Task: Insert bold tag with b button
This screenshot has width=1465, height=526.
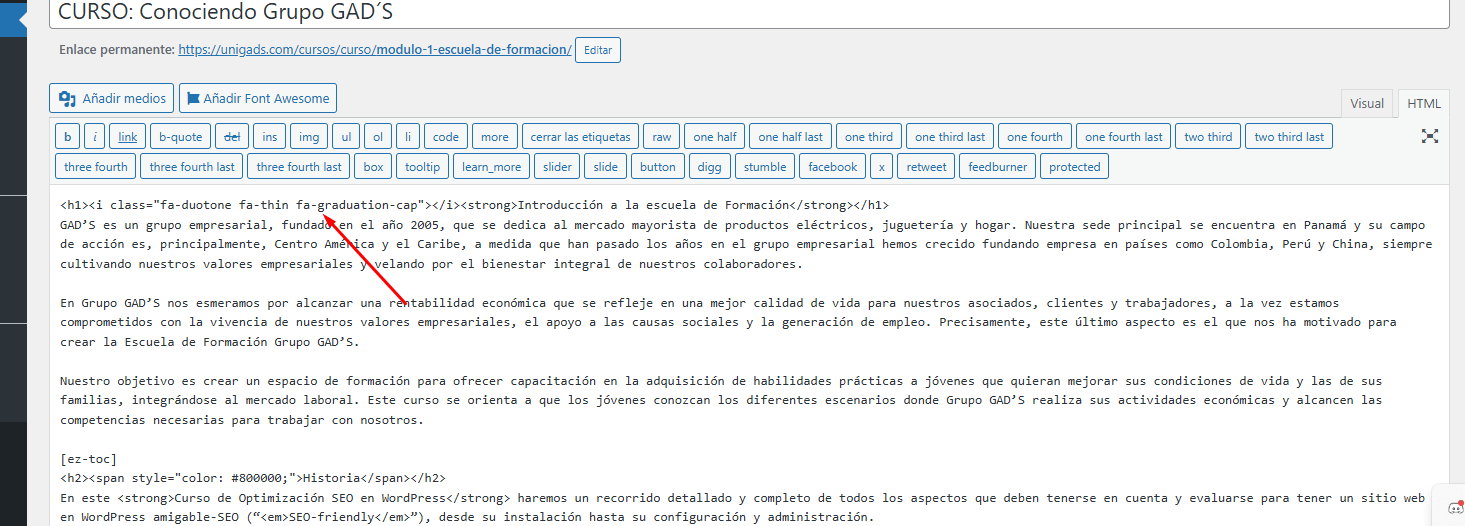Action: pos(68,137)
